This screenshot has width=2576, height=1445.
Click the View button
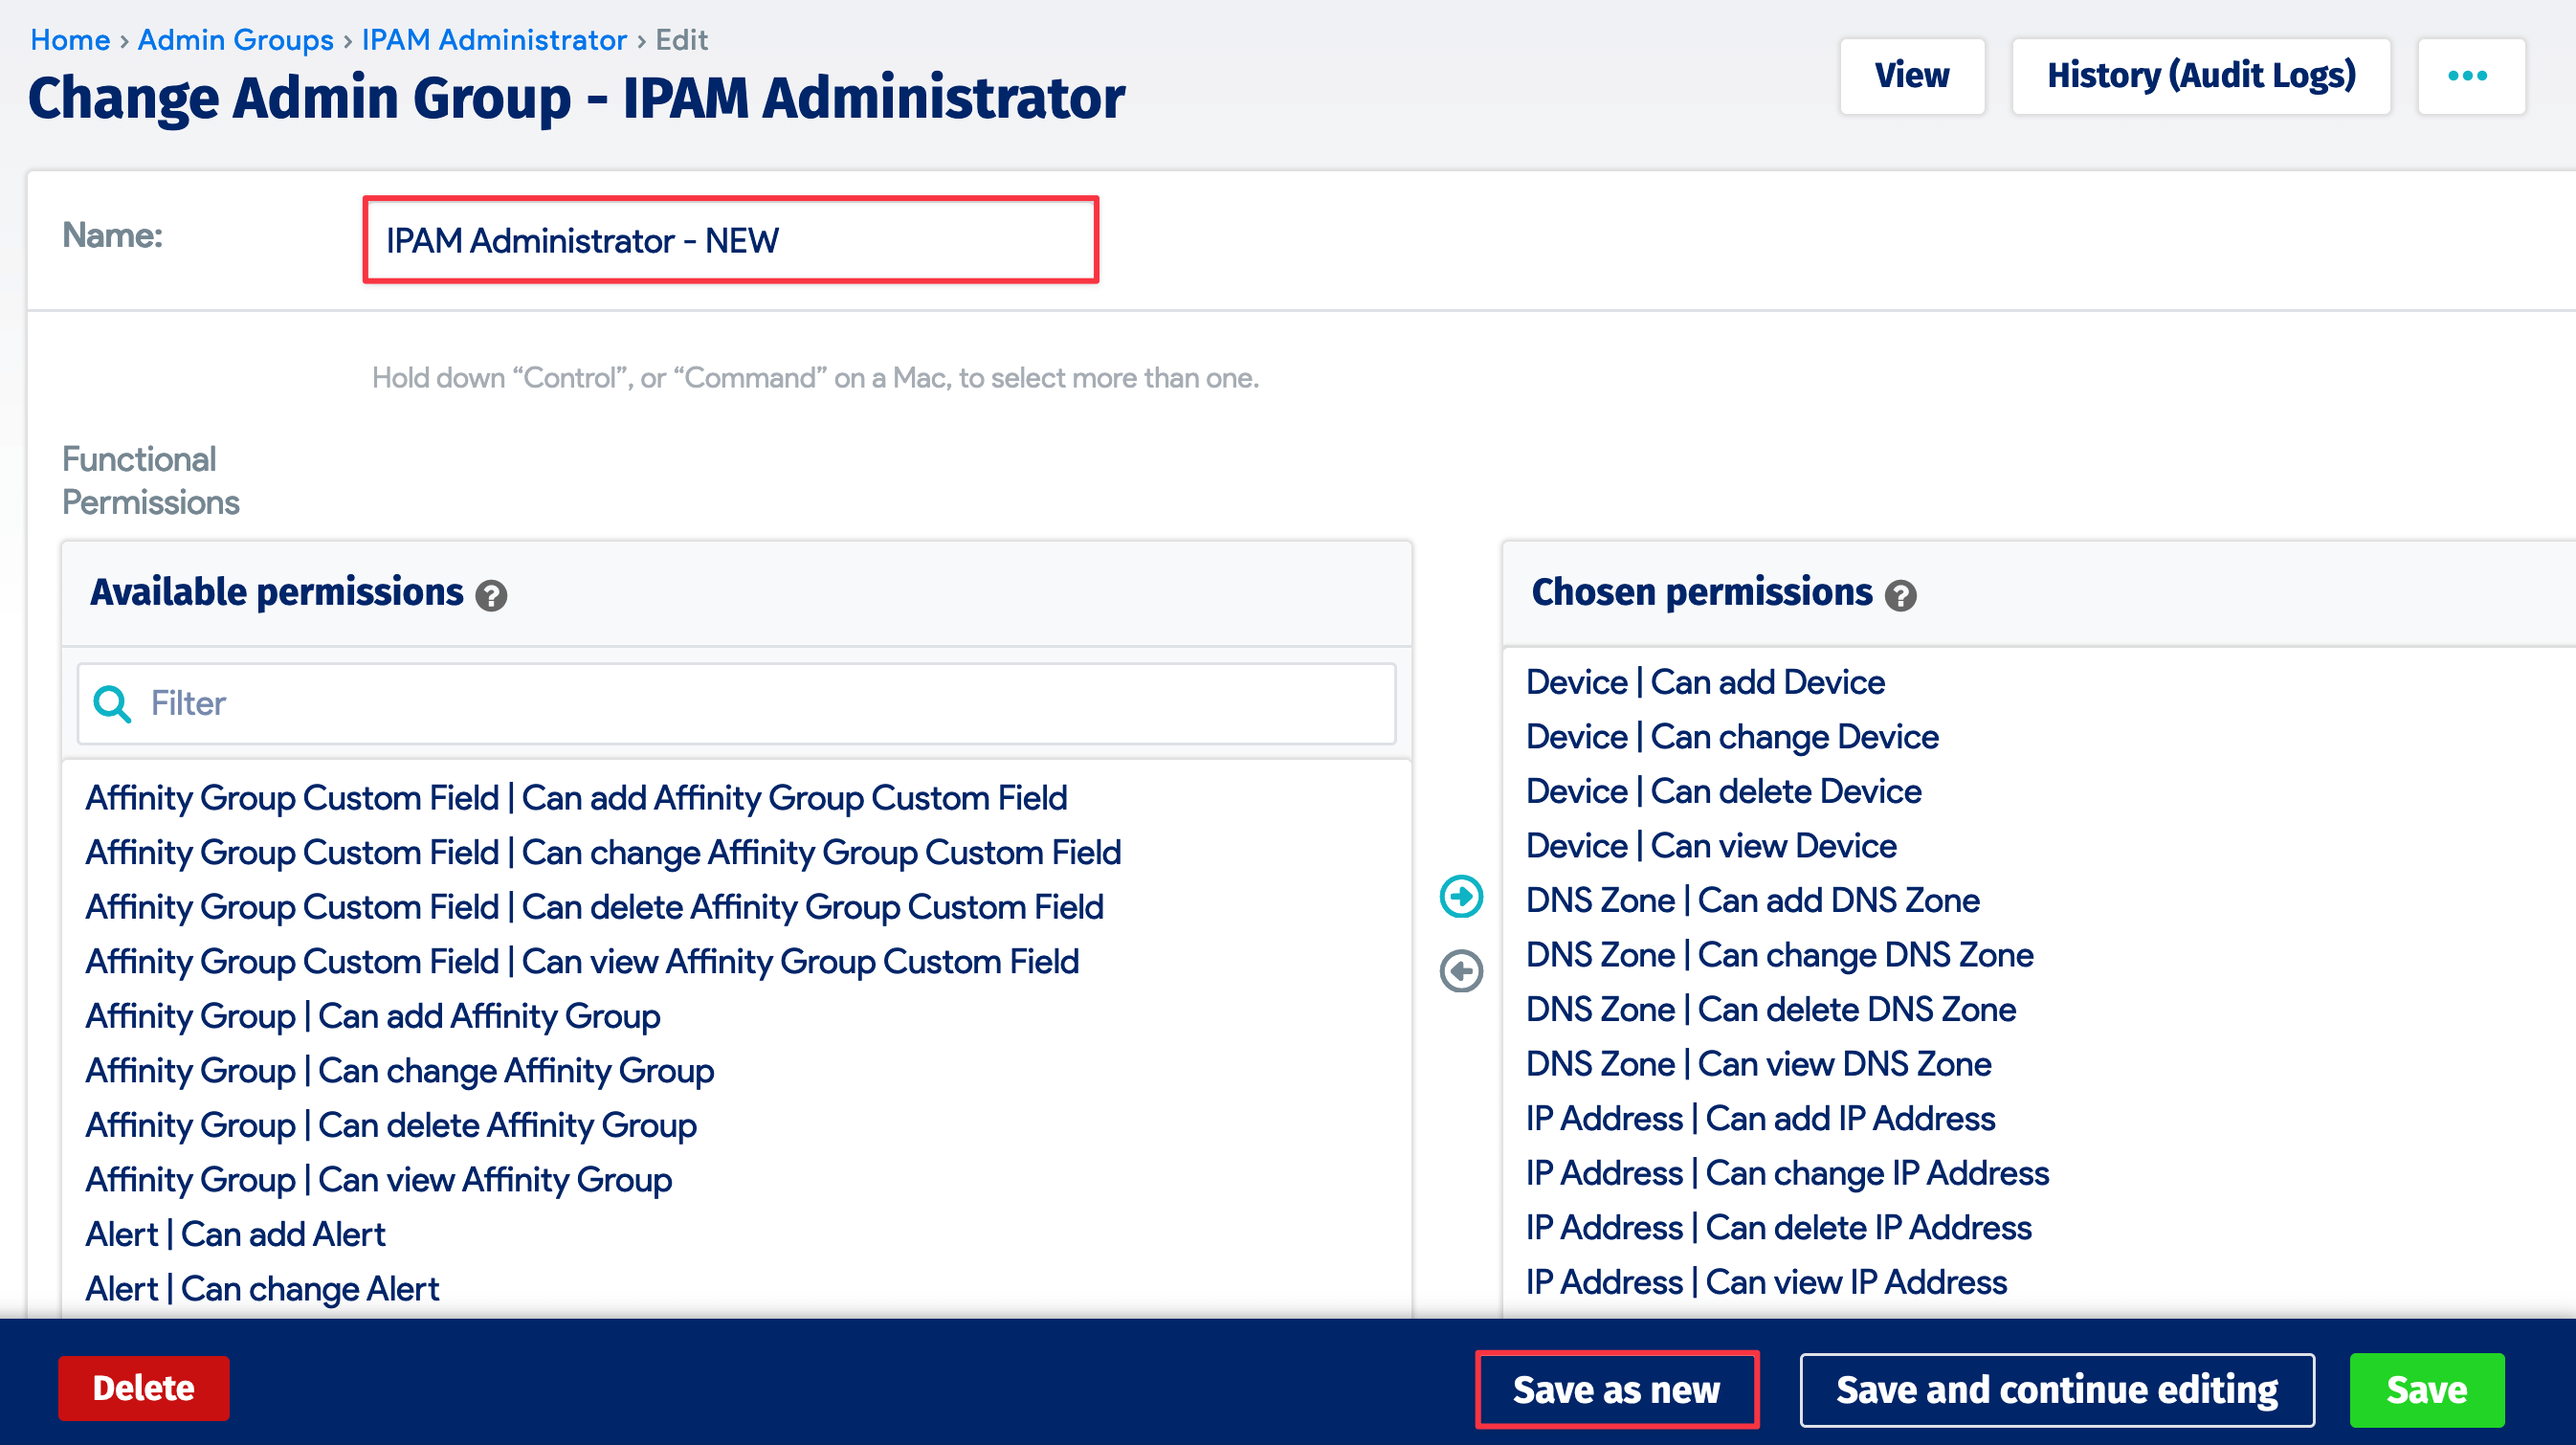coord(1911,74)
